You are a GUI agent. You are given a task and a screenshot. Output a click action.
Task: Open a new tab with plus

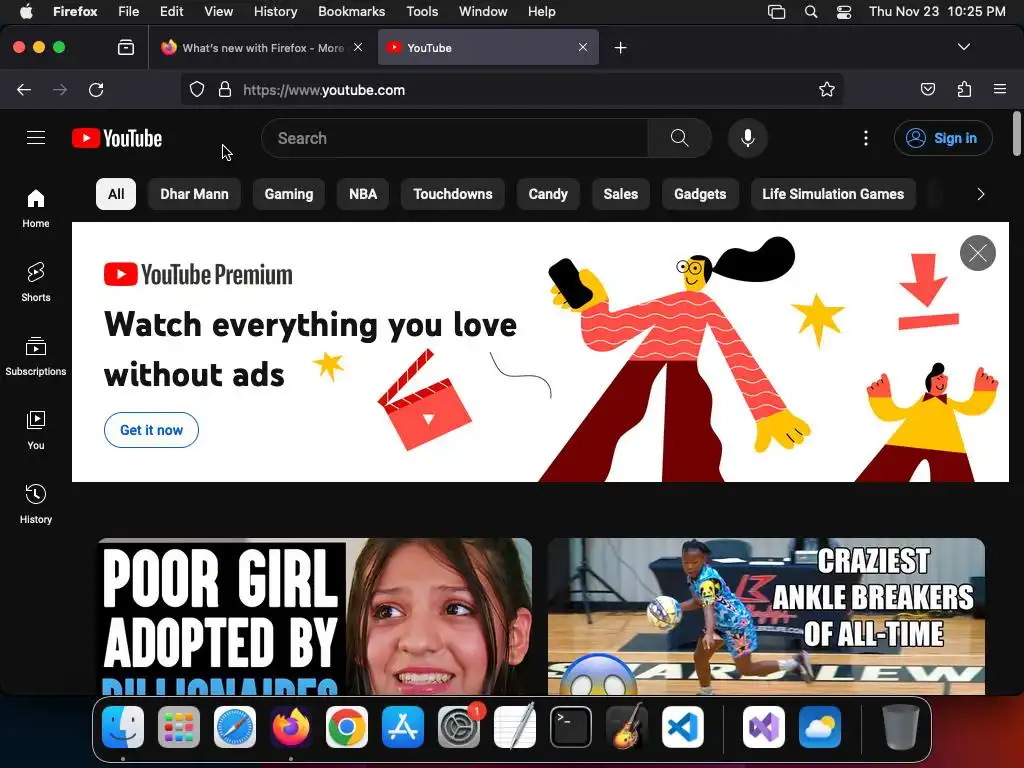click(x=620, y=48)
